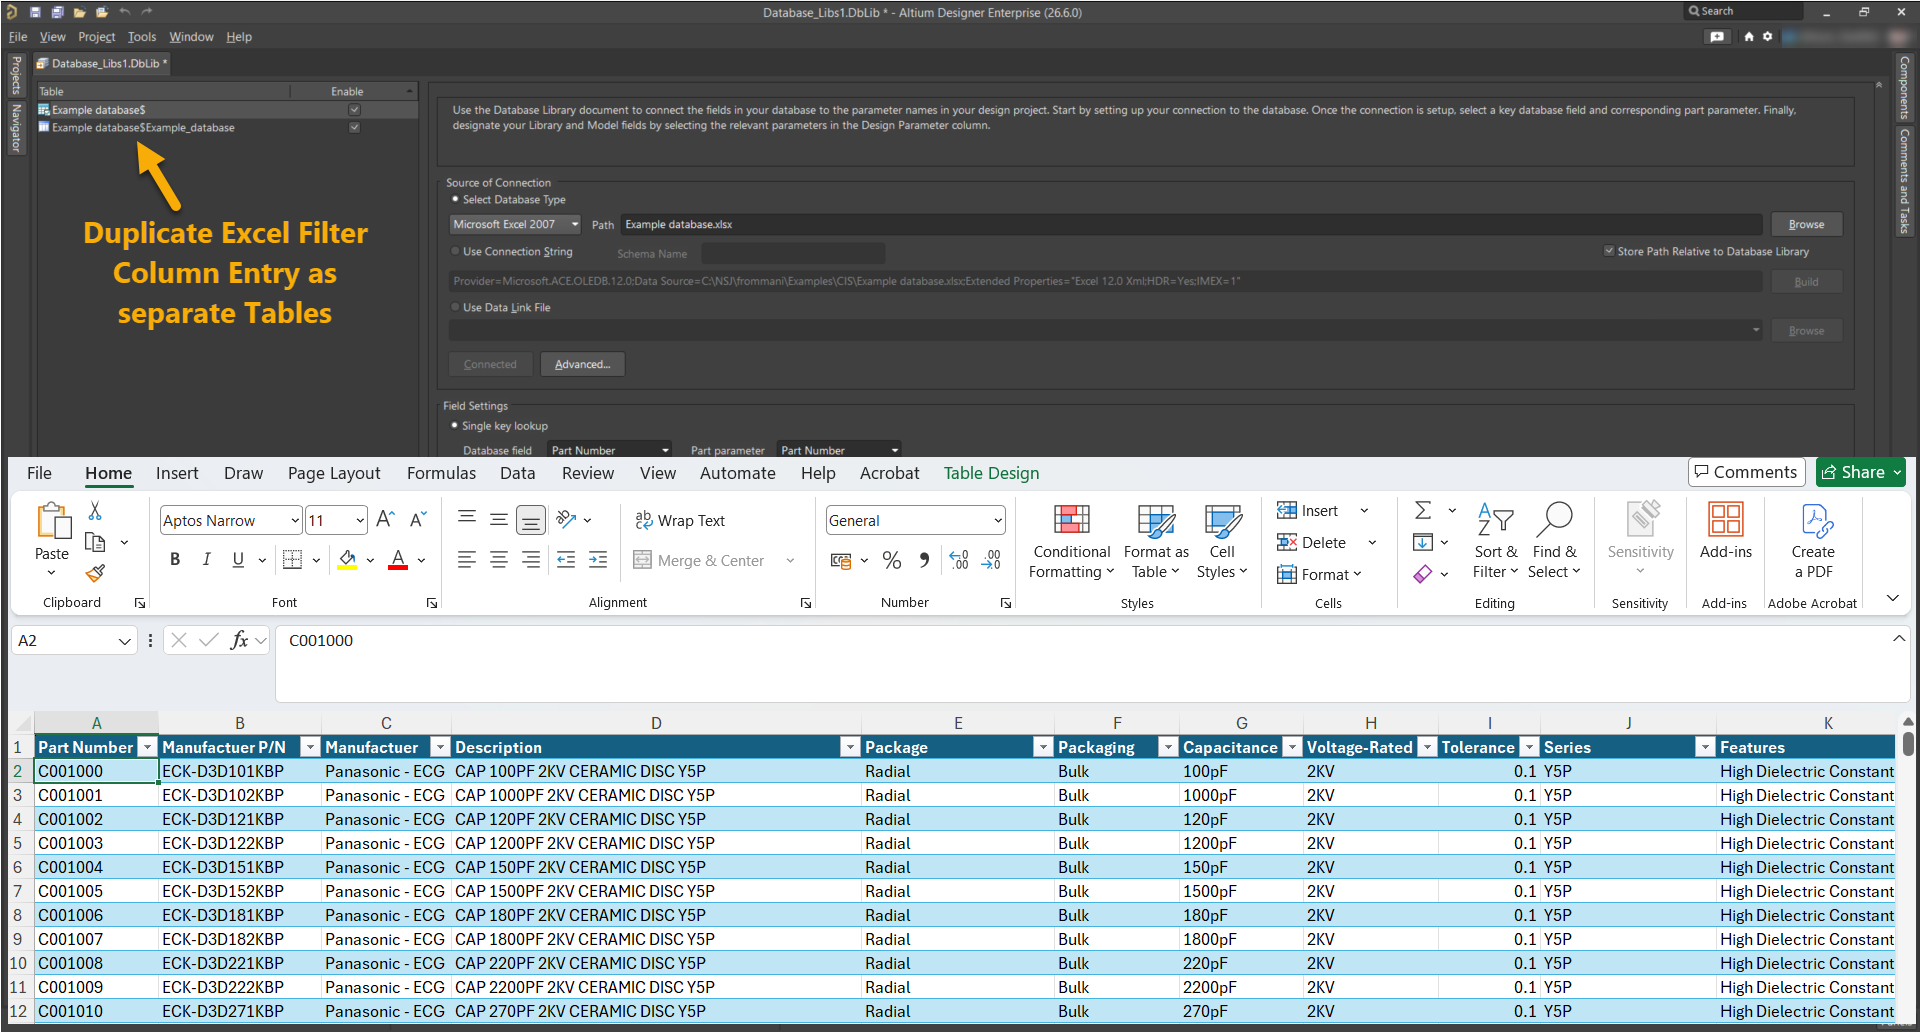Open the Description column filter dropdown

(x=850, y=747)
